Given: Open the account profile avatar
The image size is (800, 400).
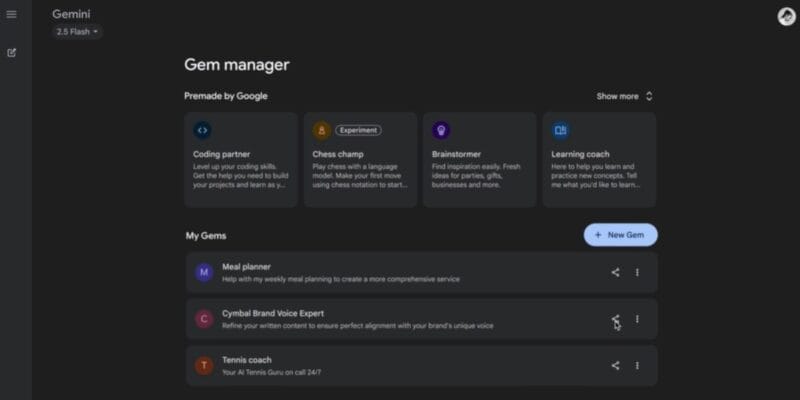Looking at the screenshot, I should click(x=786, y=16).
